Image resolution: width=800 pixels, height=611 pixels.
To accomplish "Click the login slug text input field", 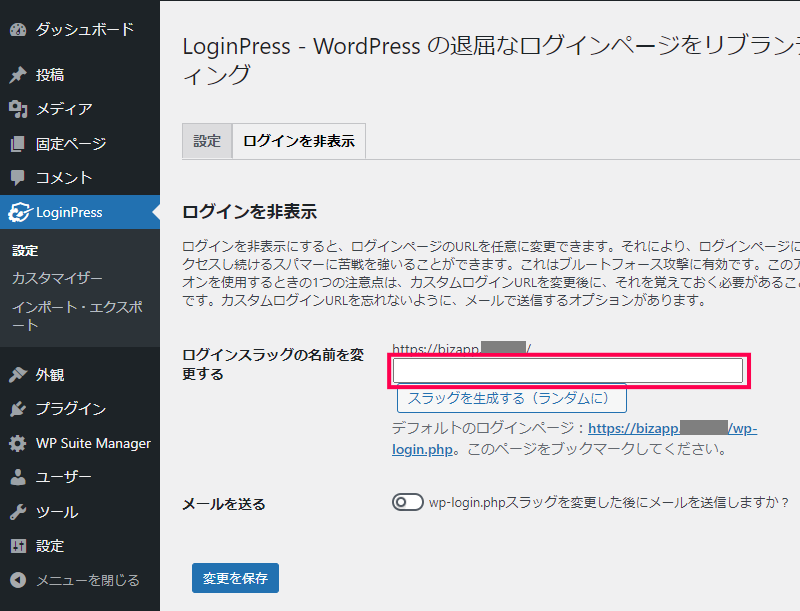I will click(x=567, y=370).
